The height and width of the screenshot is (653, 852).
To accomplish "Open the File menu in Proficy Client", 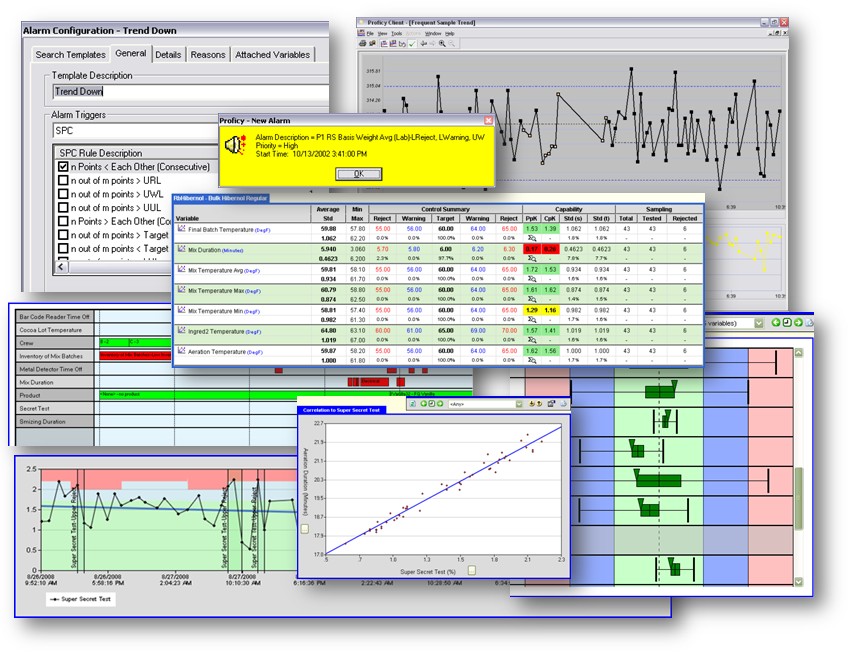I will click(x=370, y=34).
